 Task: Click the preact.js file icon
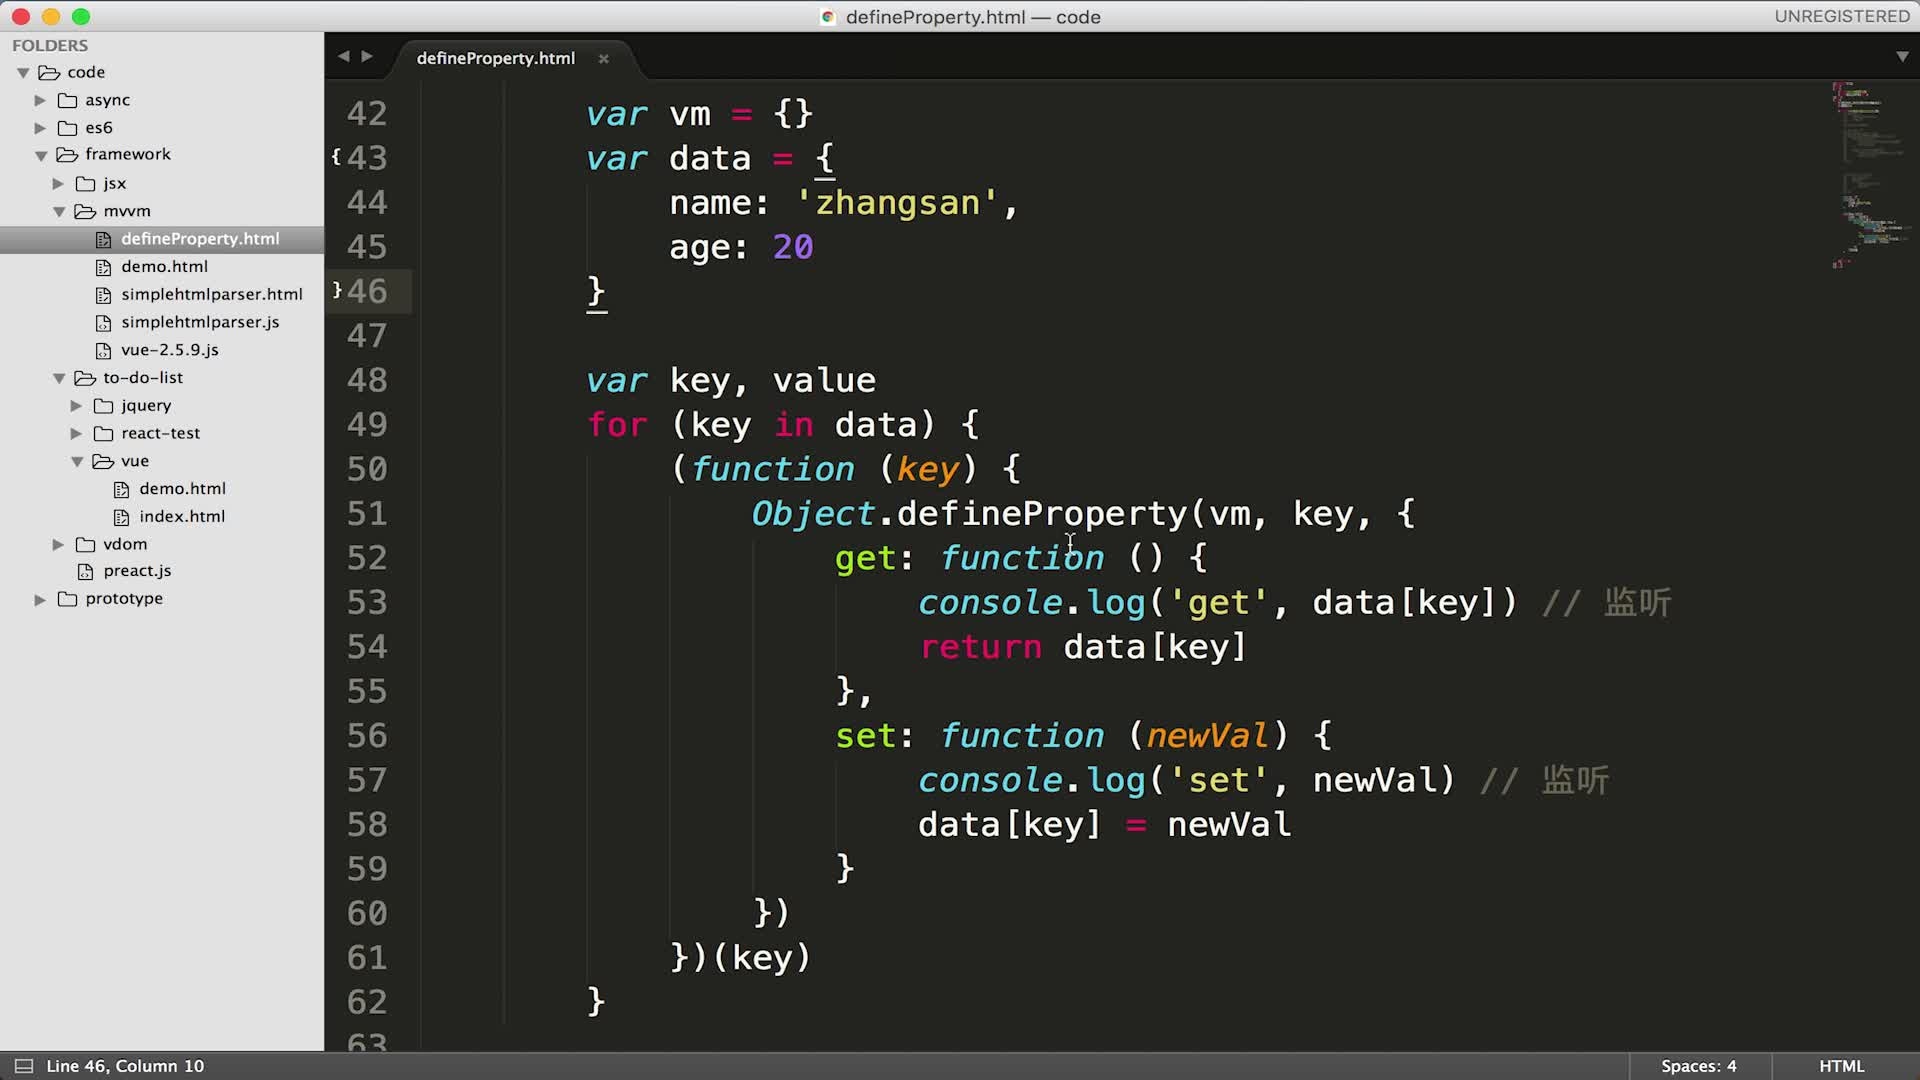(x=86, y=571)
